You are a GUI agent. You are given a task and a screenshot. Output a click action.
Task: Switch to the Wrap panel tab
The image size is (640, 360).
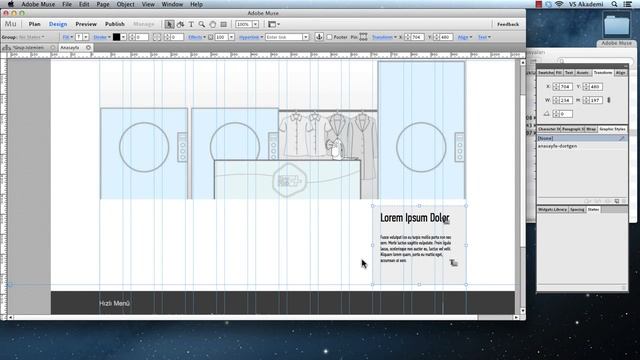point(591,129)
